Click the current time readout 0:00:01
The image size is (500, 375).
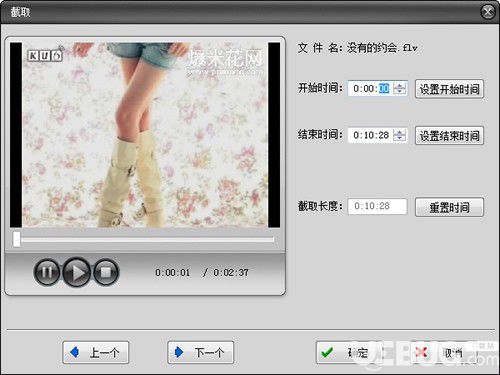172,273
